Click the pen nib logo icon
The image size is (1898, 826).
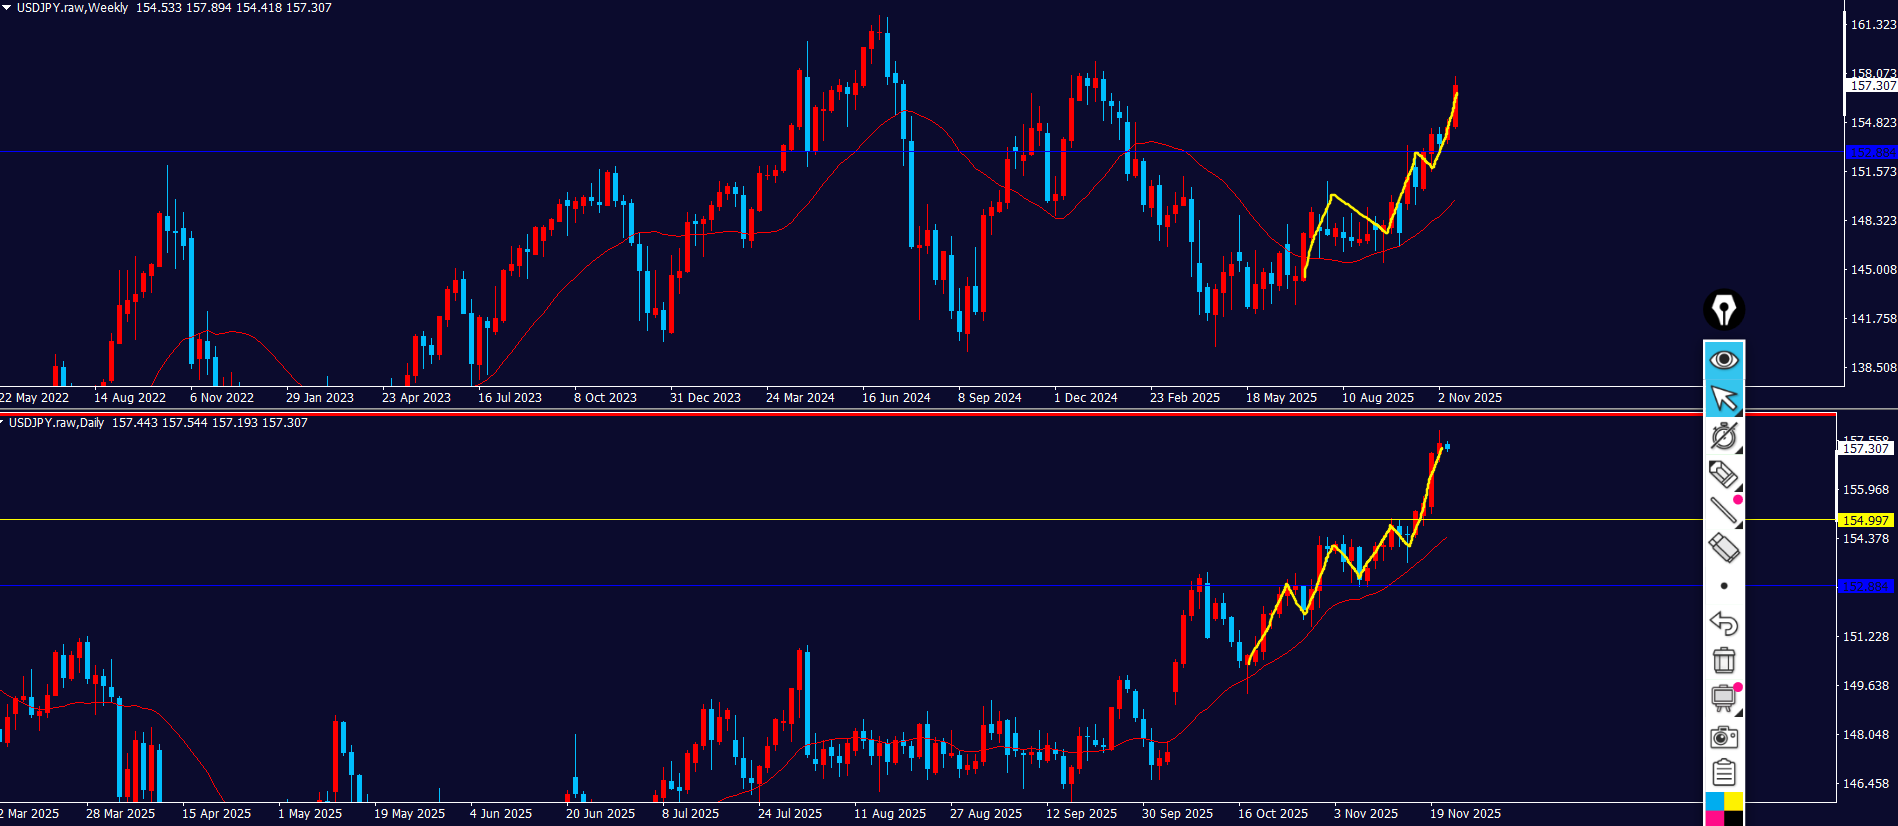(1723, 310)
